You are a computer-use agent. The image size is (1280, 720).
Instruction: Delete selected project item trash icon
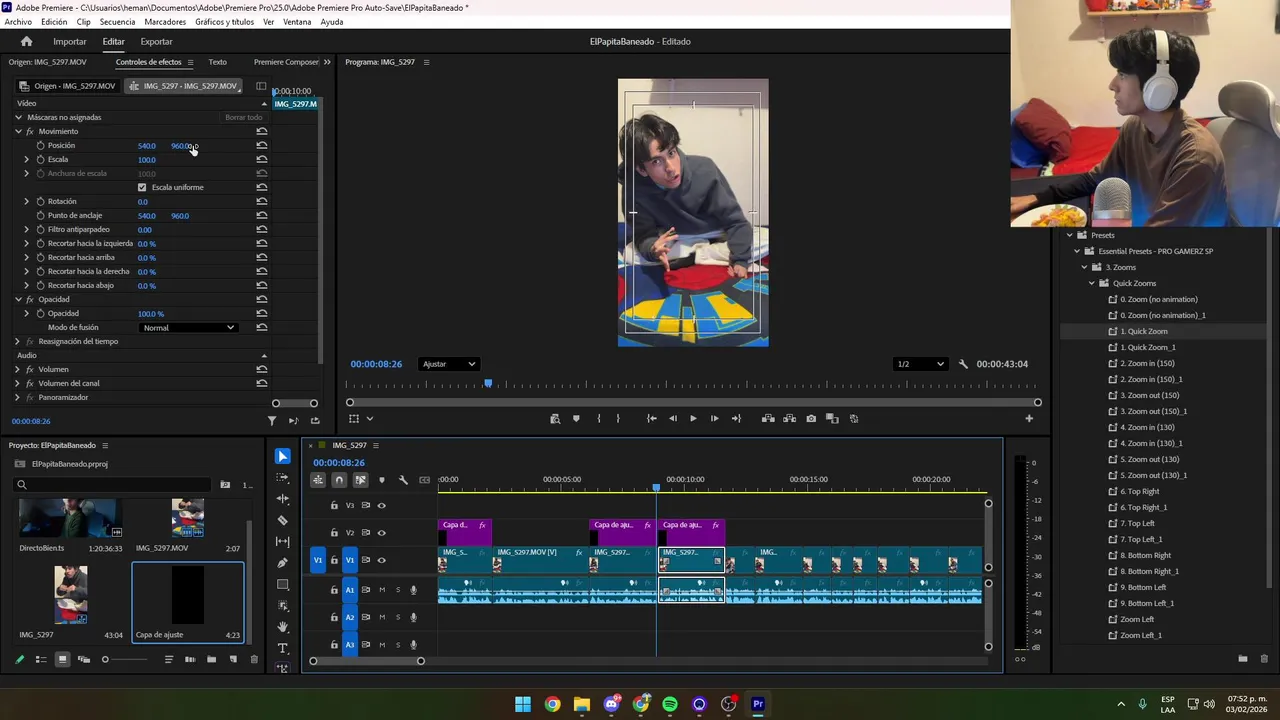(254, 659)
